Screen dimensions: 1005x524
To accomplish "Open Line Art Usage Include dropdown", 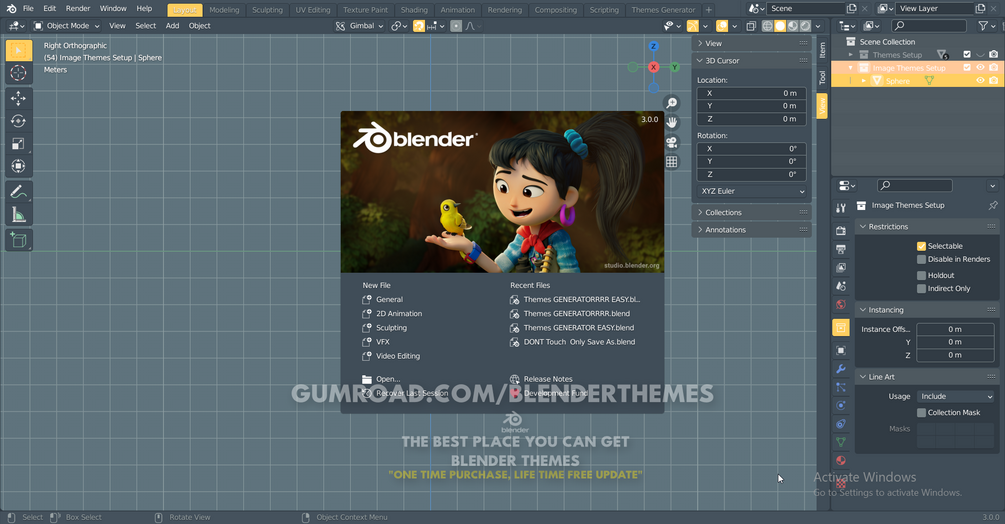I will 956,397.
